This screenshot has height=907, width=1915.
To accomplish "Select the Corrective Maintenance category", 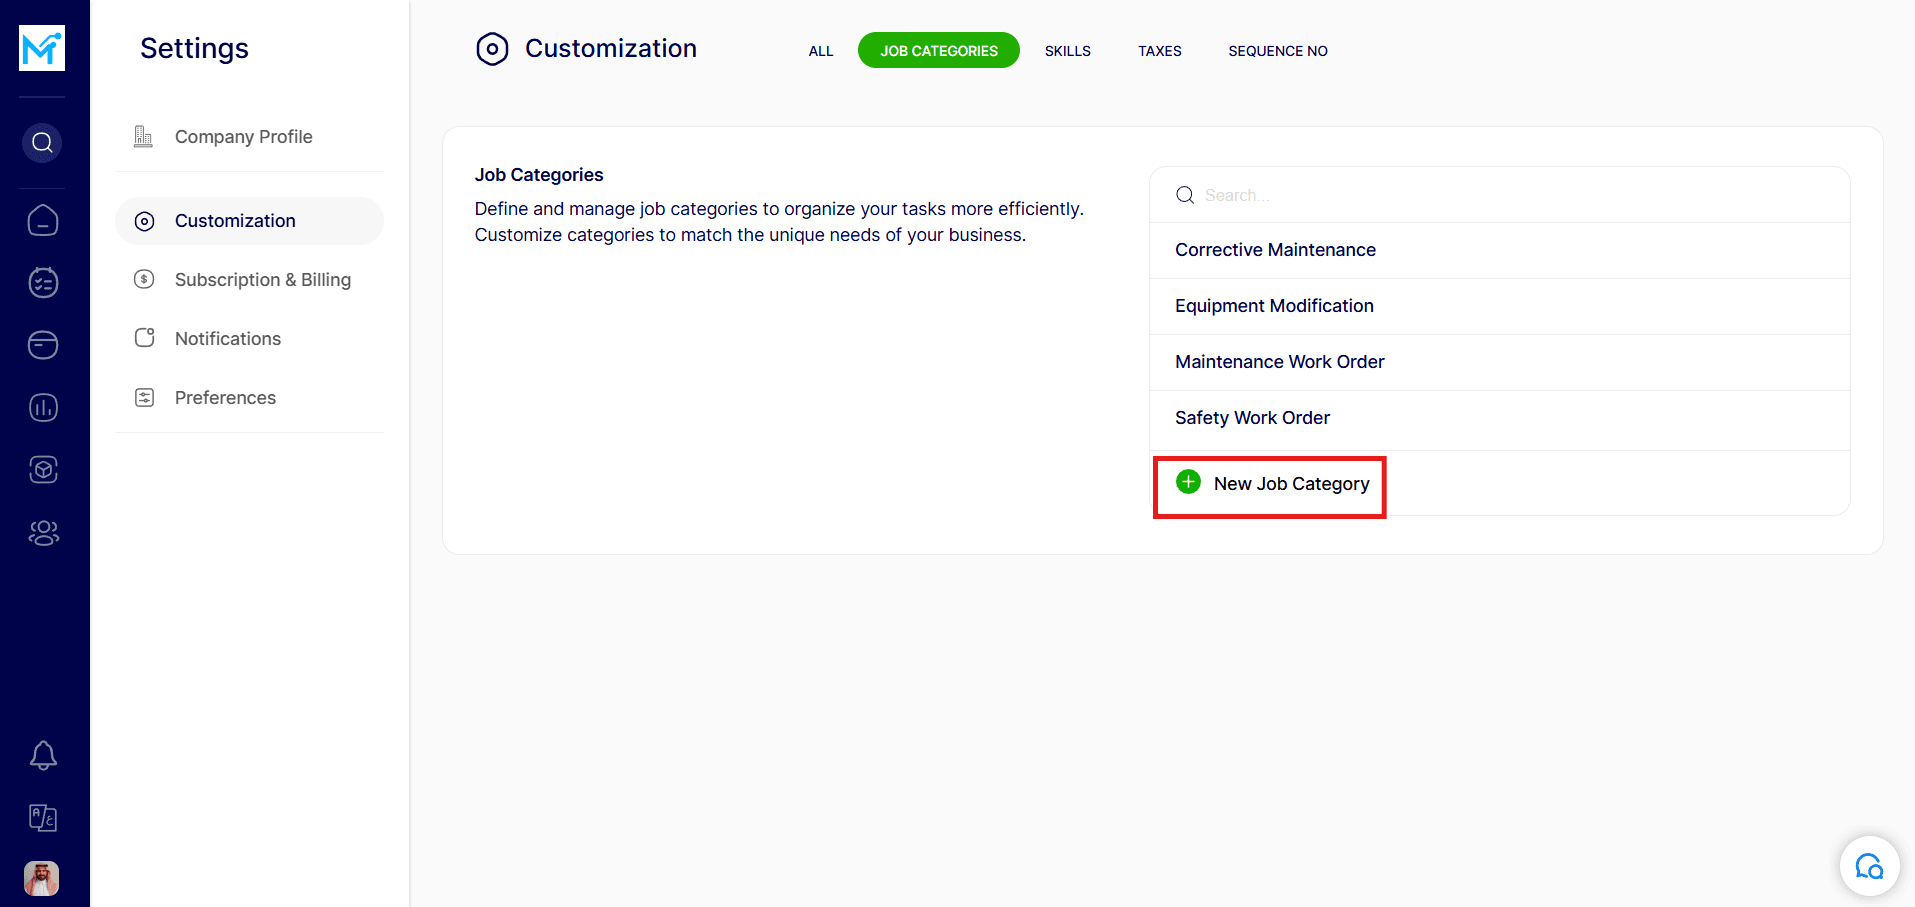I will click(1275, 250).
